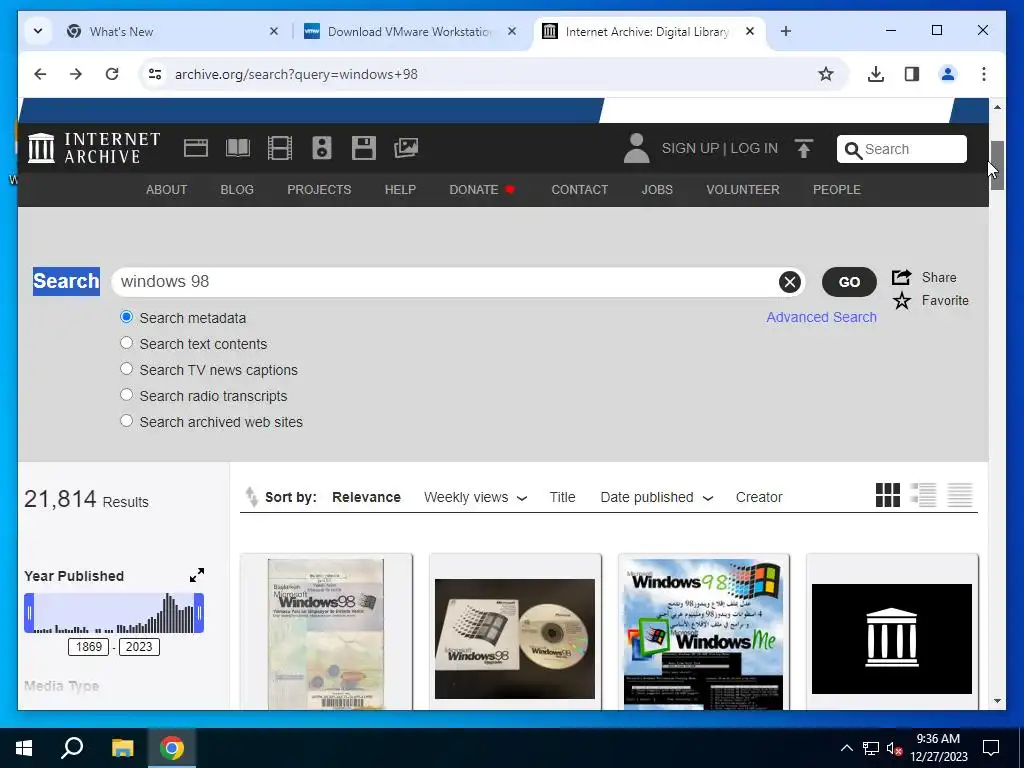Viewport: 1024px width, 768px height.
Task: Click the page vertical scrollbar thumb
Action: click(x=997, y=165)
